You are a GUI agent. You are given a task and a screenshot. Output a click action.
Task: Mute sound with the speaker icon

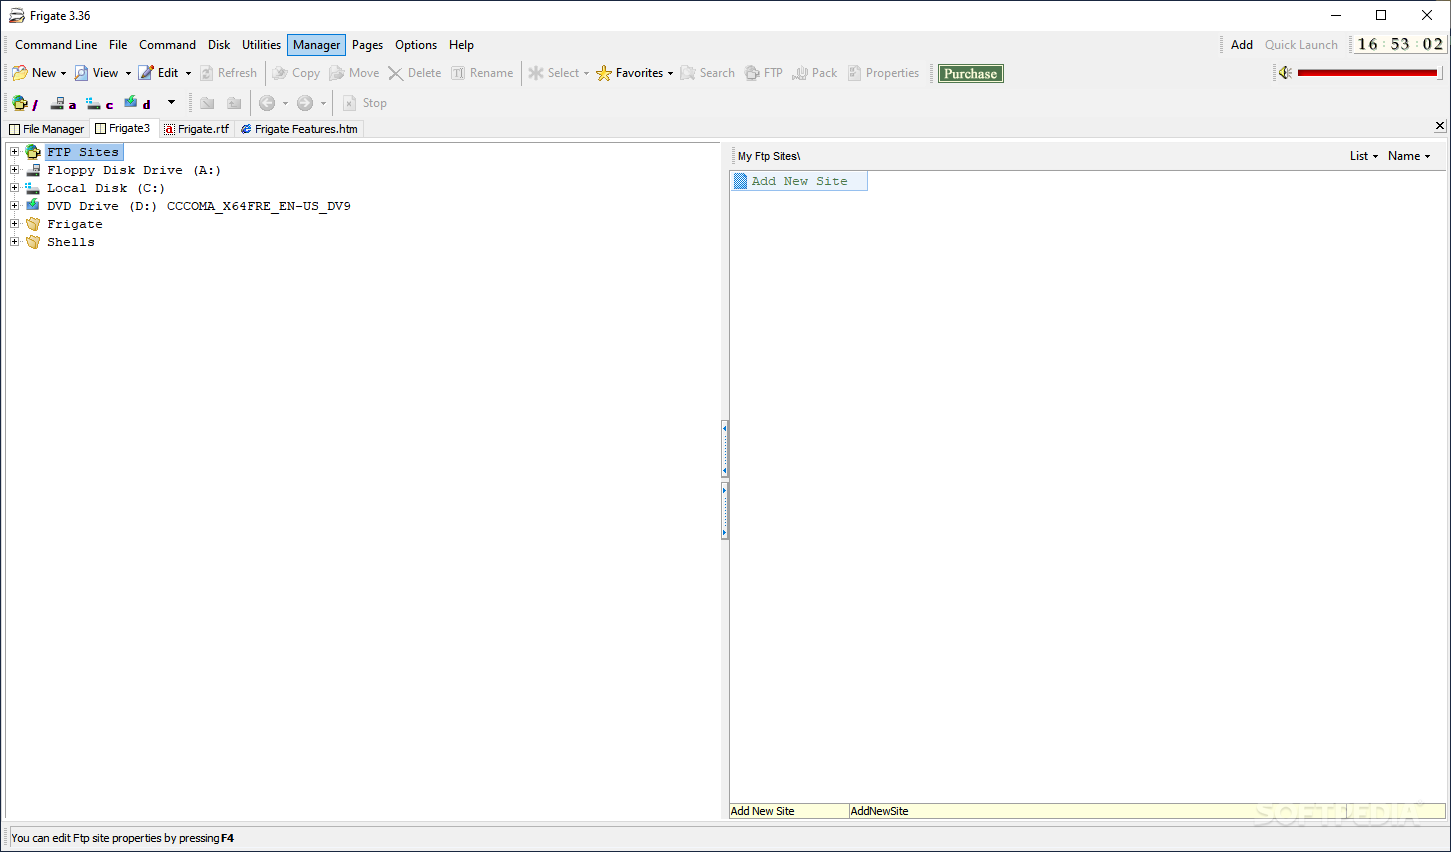pos(1285,73)
